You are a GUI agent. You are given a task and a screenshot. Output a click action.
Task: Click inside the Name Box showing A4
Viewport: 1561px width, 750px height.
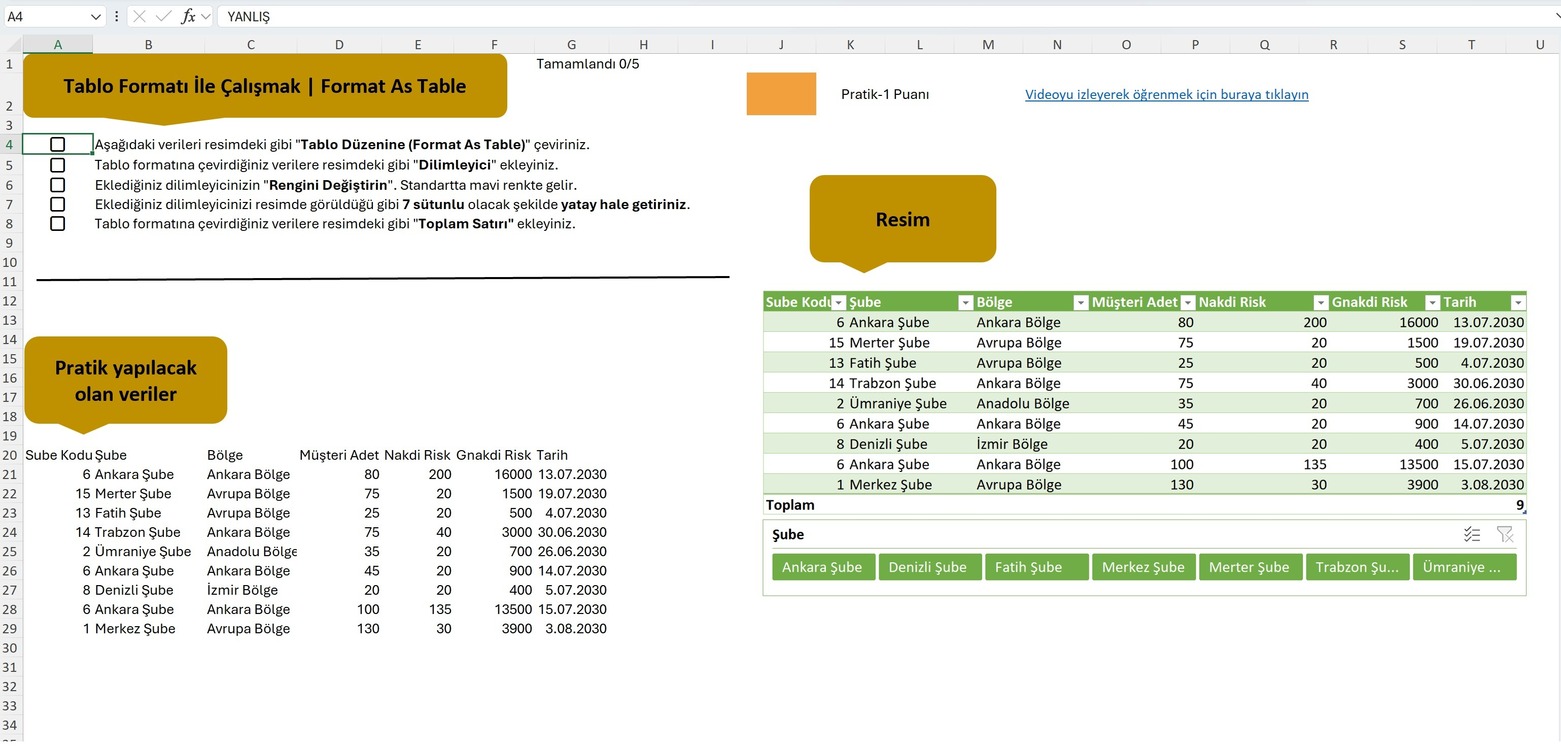point(45,17)
